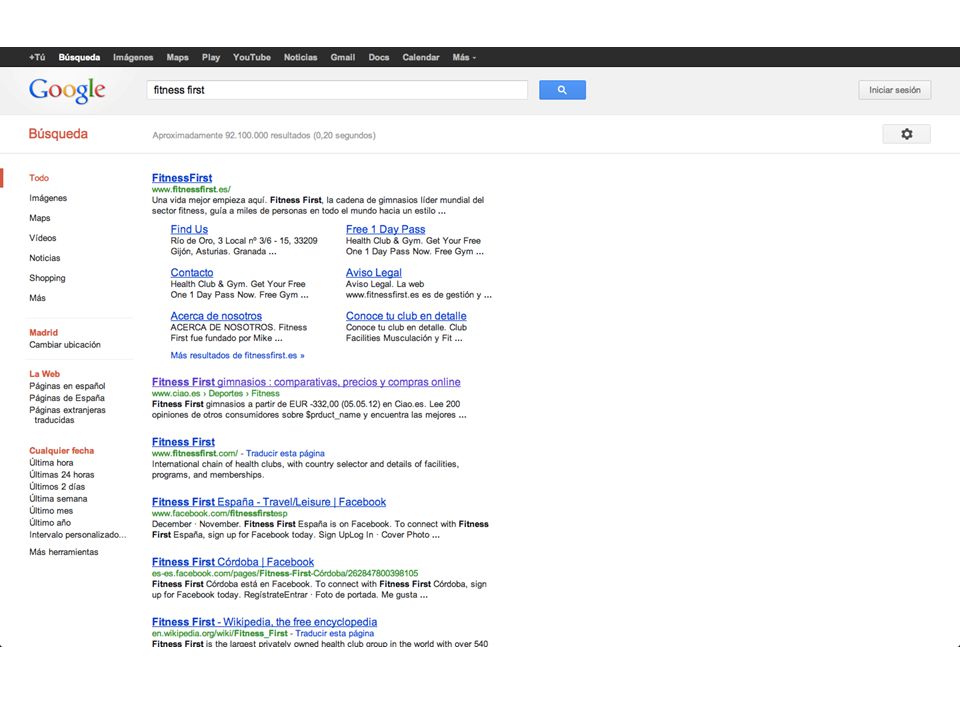Select Maps filter in the sidebar

pyautogui.click(x=40, y=218)
